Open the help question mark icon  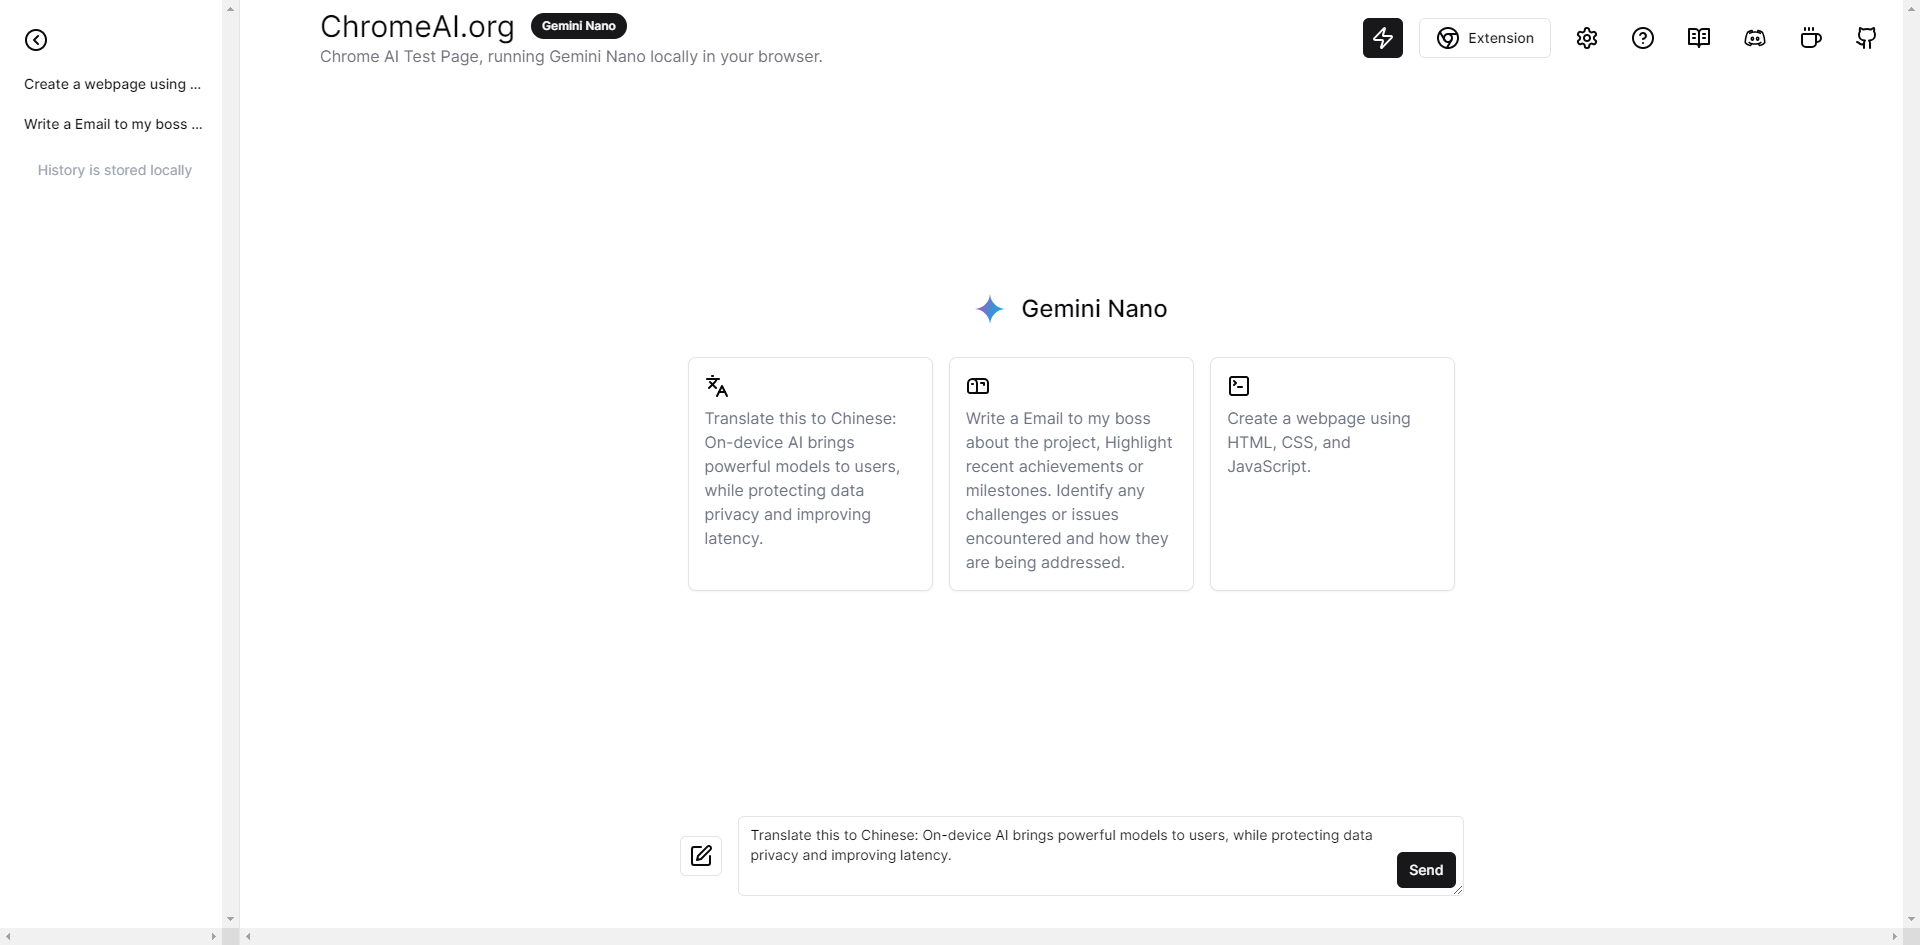point(1643,38)
